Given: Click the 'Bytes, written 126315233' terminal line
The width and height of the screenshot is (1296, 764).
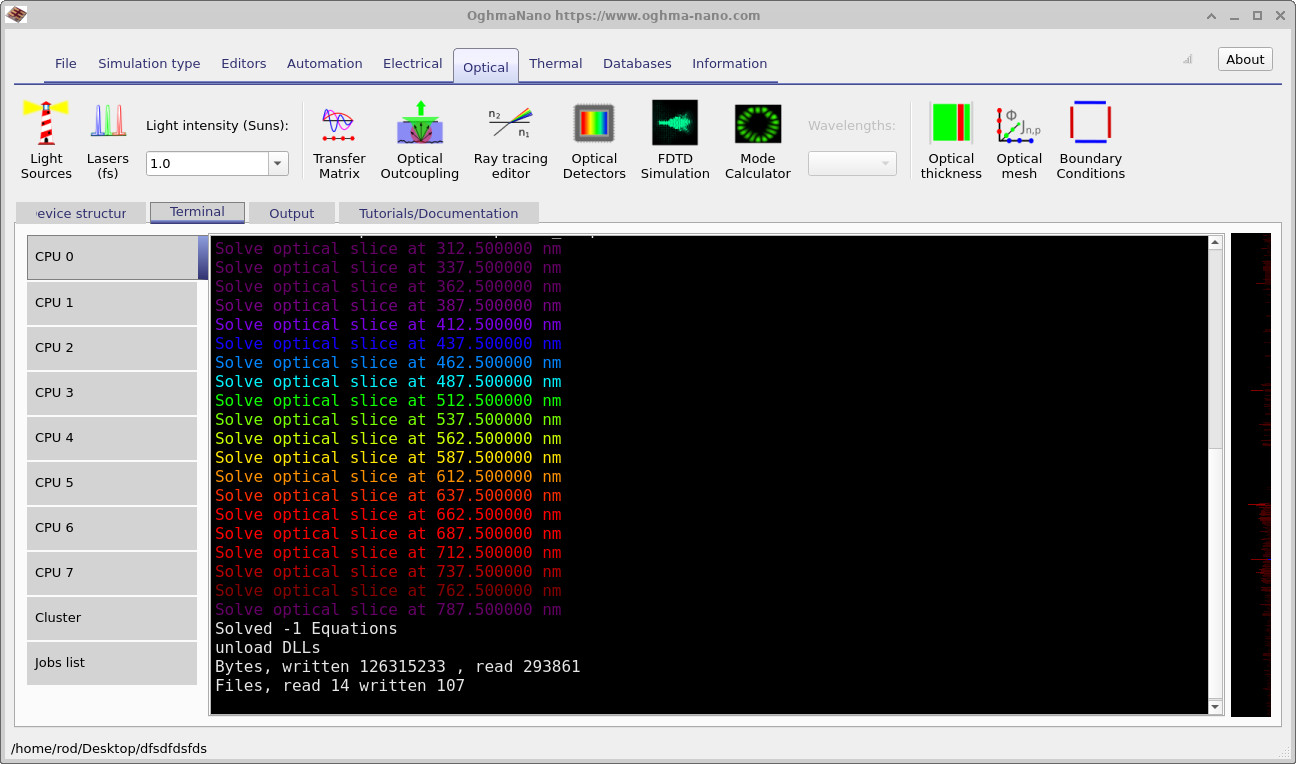Looking at the screenshot, I should [x=397, y=667].
